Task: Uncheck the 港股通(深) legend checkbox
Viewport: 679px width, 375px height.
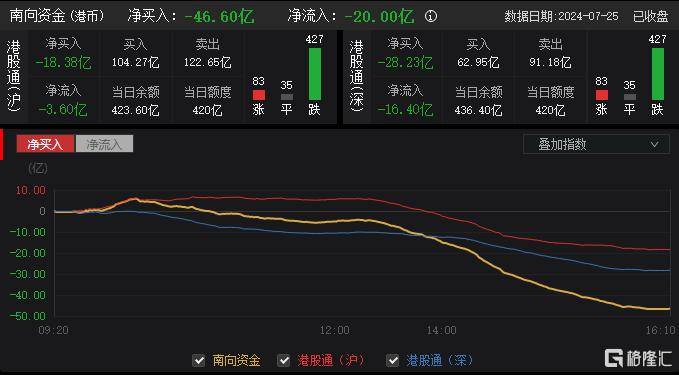Action: (x=392, y=360)
